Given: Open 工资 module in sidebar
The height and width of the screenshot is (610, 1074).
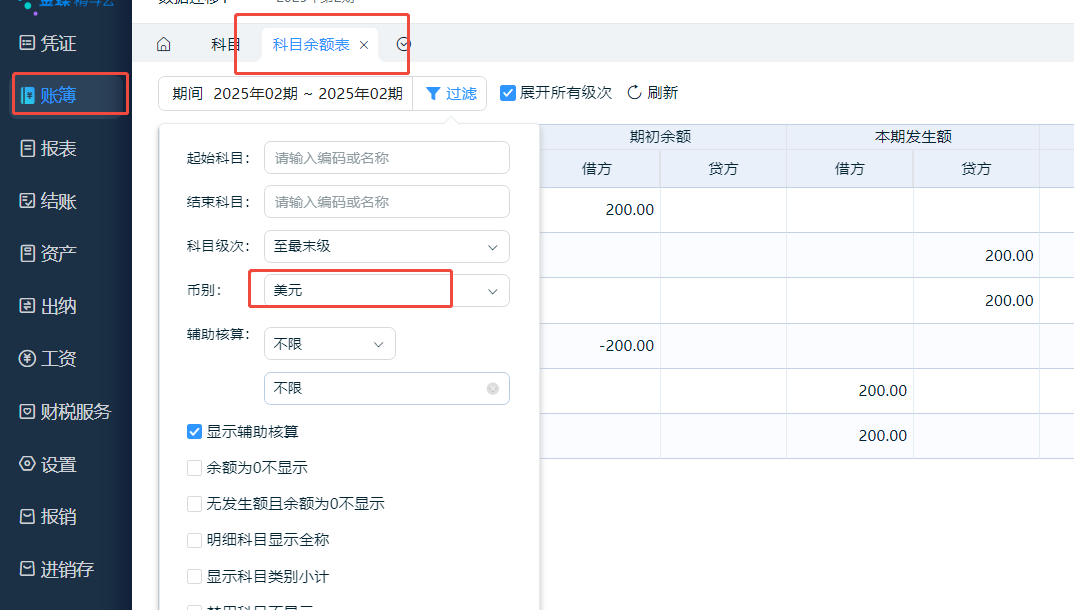Looking at the screenshot, I should 60,359.
